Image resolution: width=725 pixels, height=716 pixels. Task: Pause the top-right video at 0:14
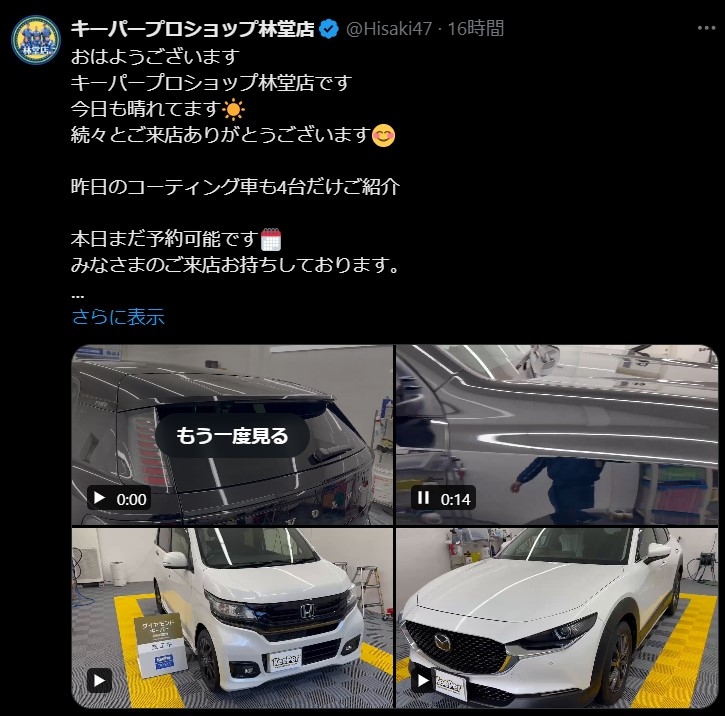(x=423, y=498)
